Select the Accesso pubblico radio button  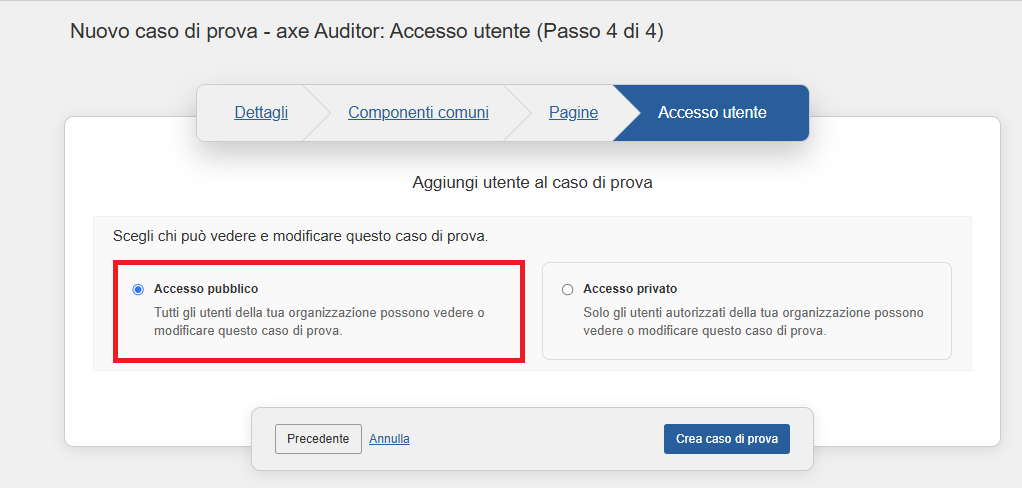[x=138, y=289]
